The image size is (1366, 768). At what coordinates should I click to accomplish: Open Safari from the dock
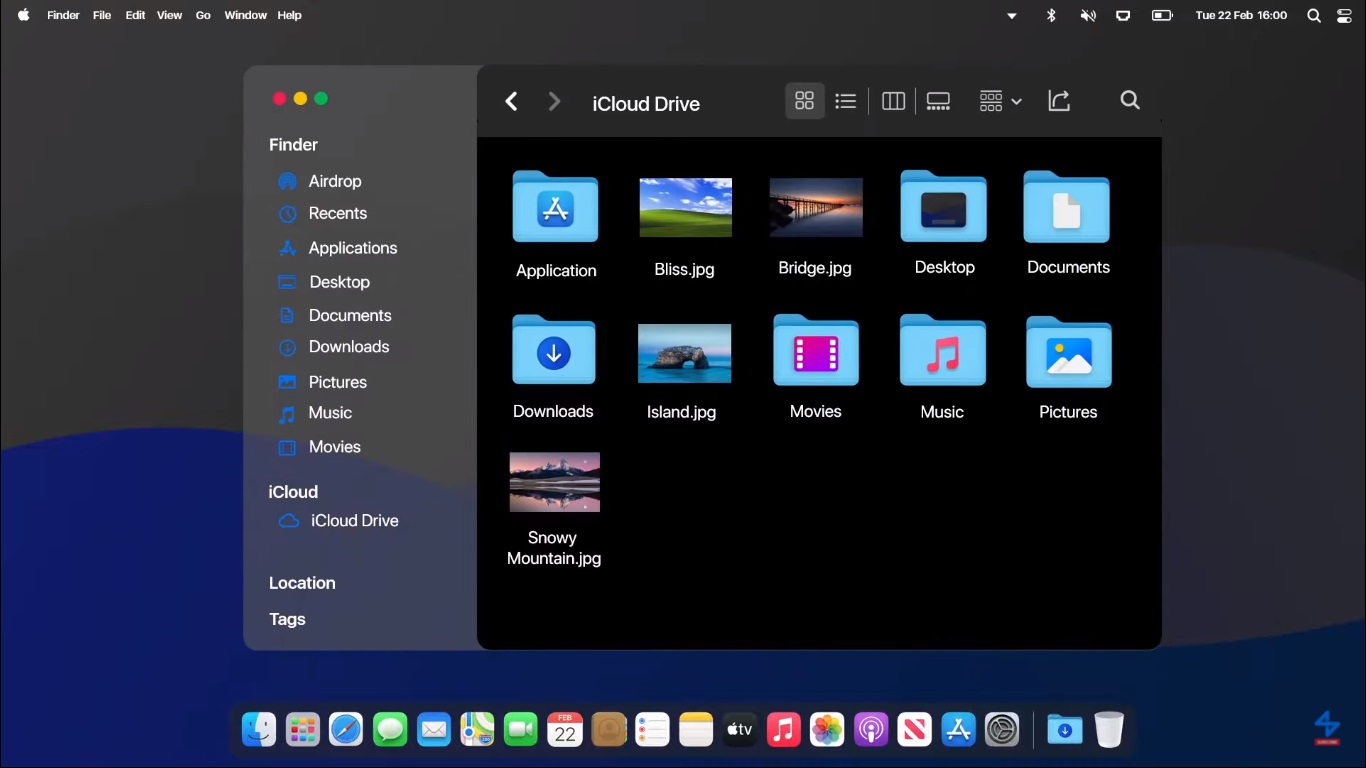pos(346,729)
